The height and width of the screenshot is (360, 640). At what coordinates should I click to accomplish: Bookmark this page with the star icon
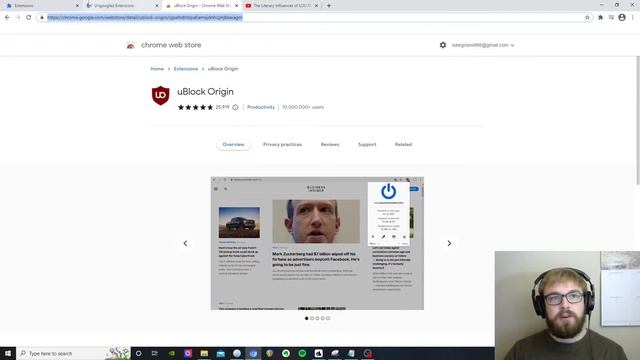587,18
